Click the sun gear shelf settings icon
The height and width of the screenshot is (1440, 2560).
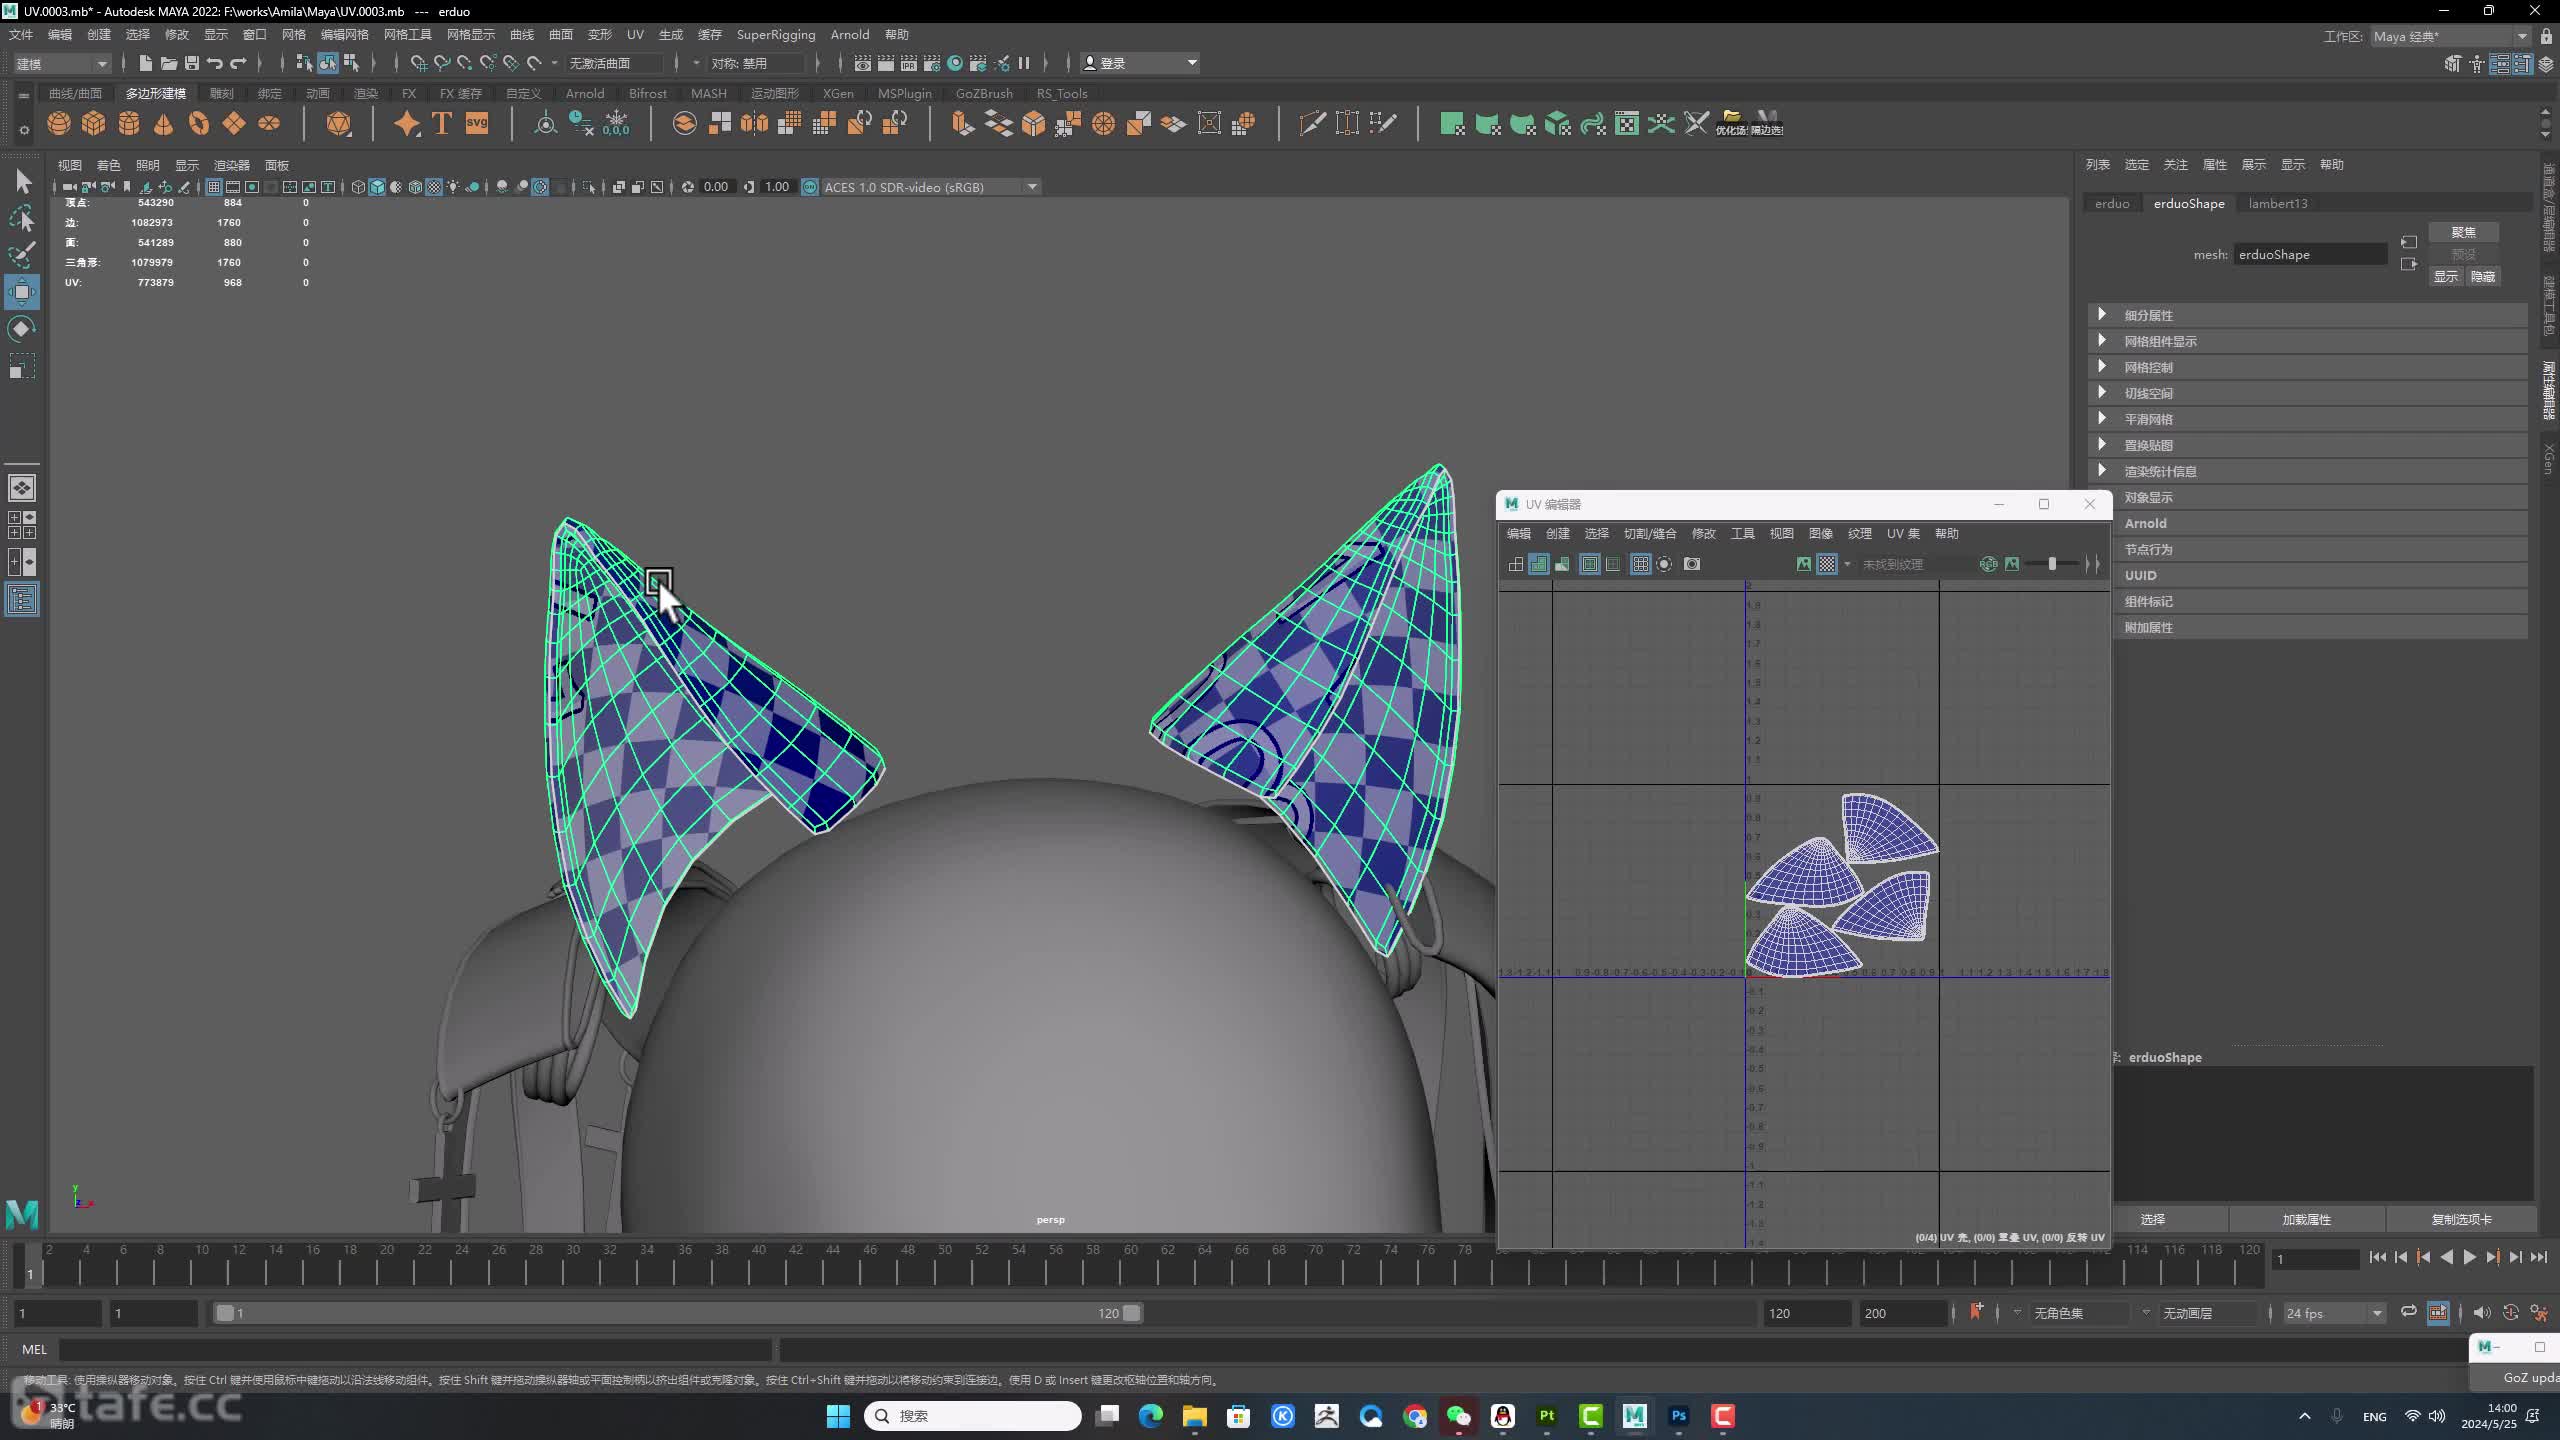(24, 129)
